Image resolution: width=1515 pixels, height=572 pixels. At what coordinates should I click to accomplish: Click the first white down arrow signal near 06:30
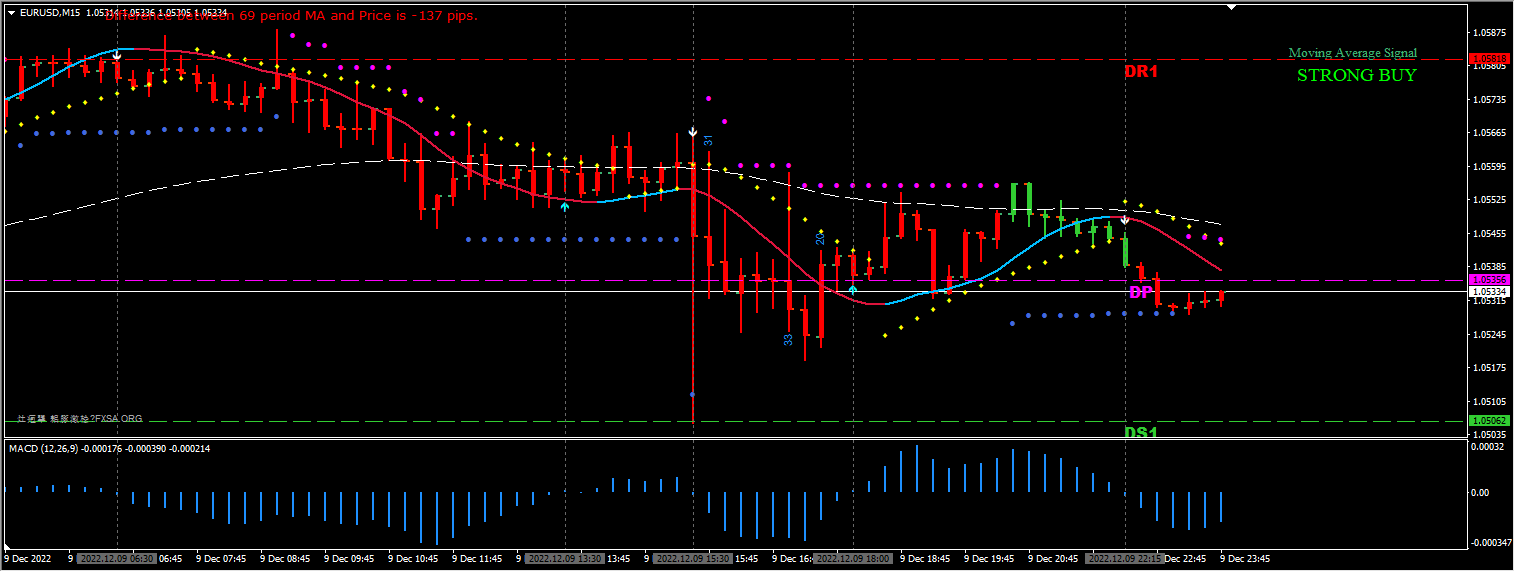117,54
